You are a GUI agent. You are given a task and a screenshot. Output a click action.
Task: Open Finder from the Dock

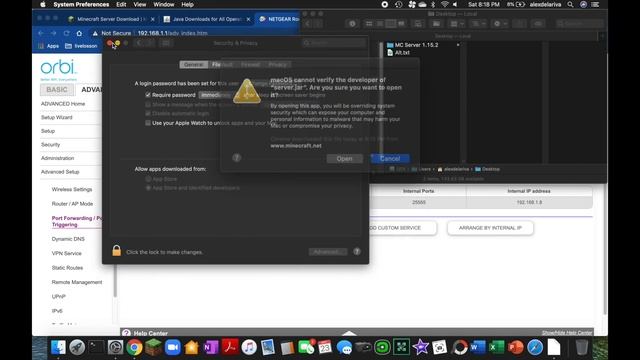[58, 347]
